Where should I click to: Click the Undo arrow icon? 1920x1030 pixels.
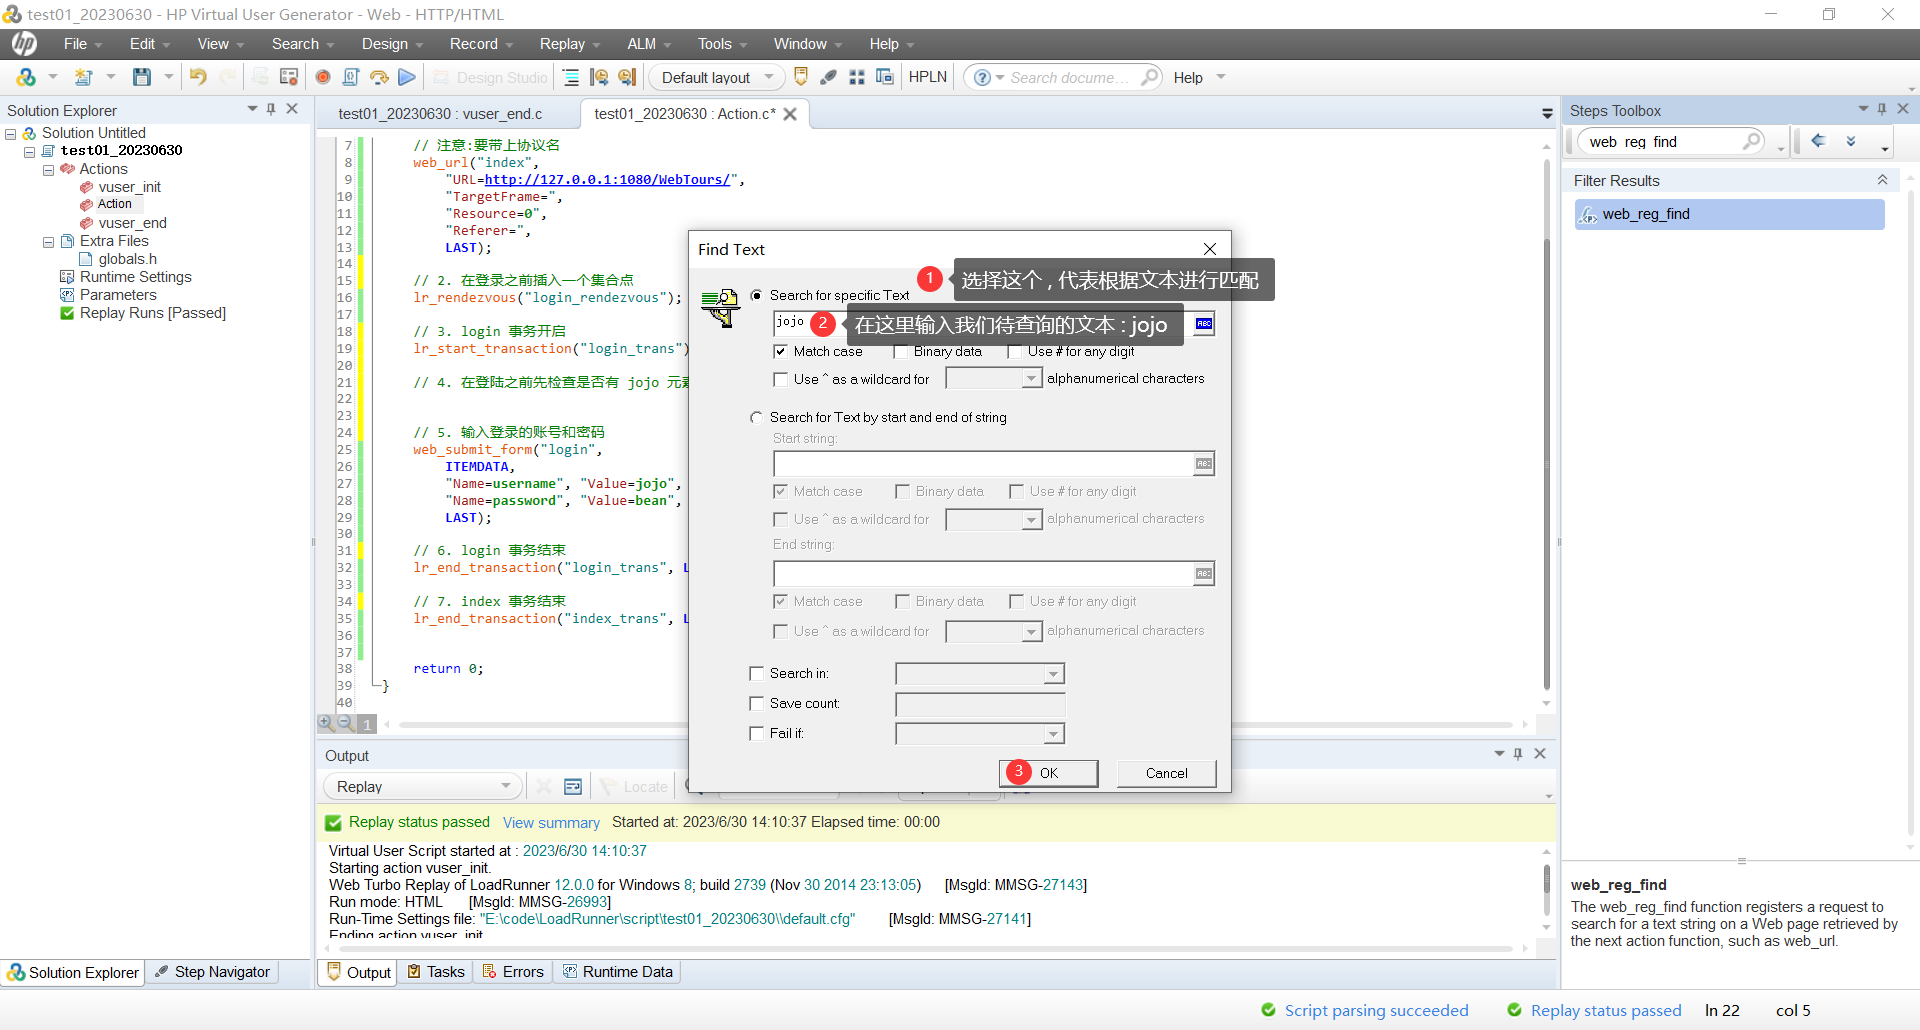click(198, 77)
